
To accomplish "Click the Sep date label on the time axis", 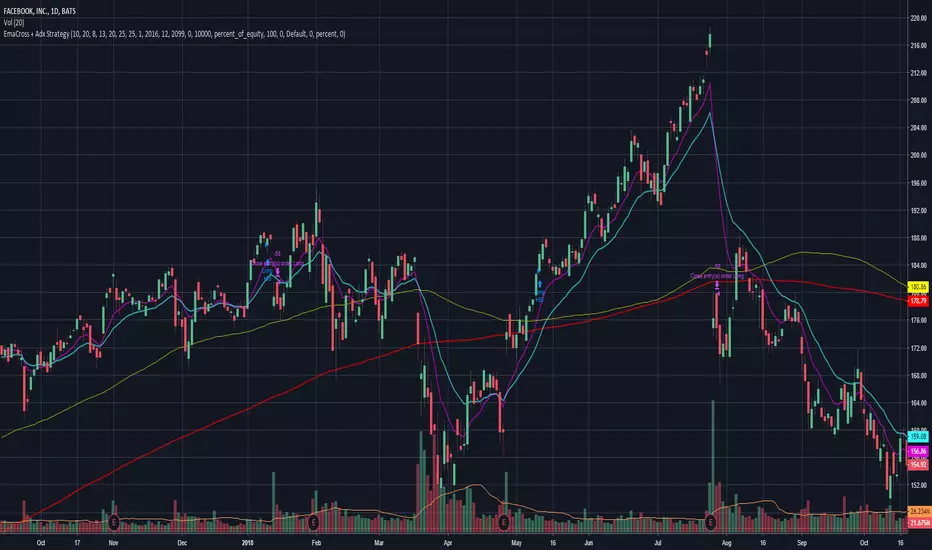I will (x=802, y=542).
